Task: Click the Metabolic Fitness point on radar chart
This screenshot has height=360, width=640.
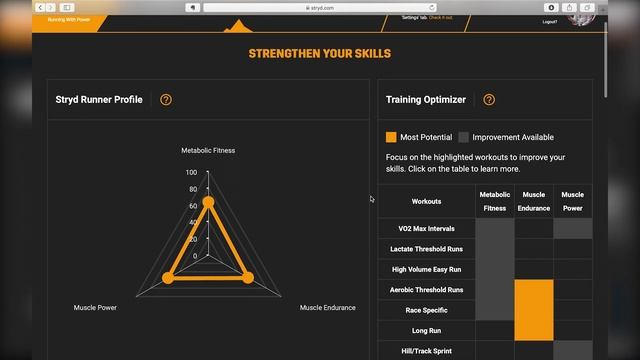Action: pyautogui.click(x=208, y=202)
